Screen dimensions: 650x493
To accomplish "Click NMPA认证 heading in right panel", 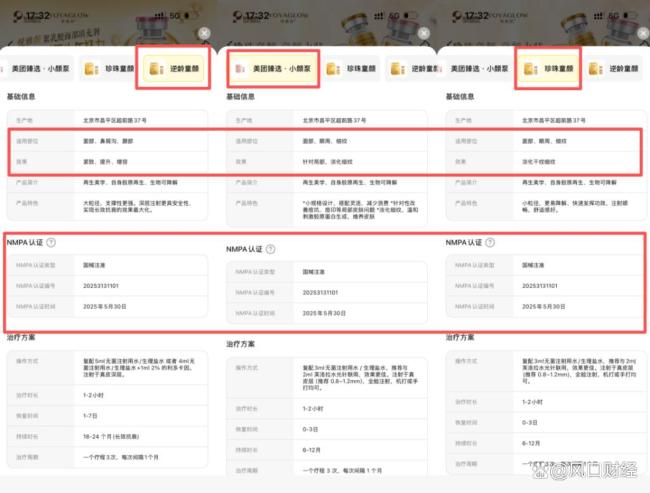I will [x=464, y=243].
